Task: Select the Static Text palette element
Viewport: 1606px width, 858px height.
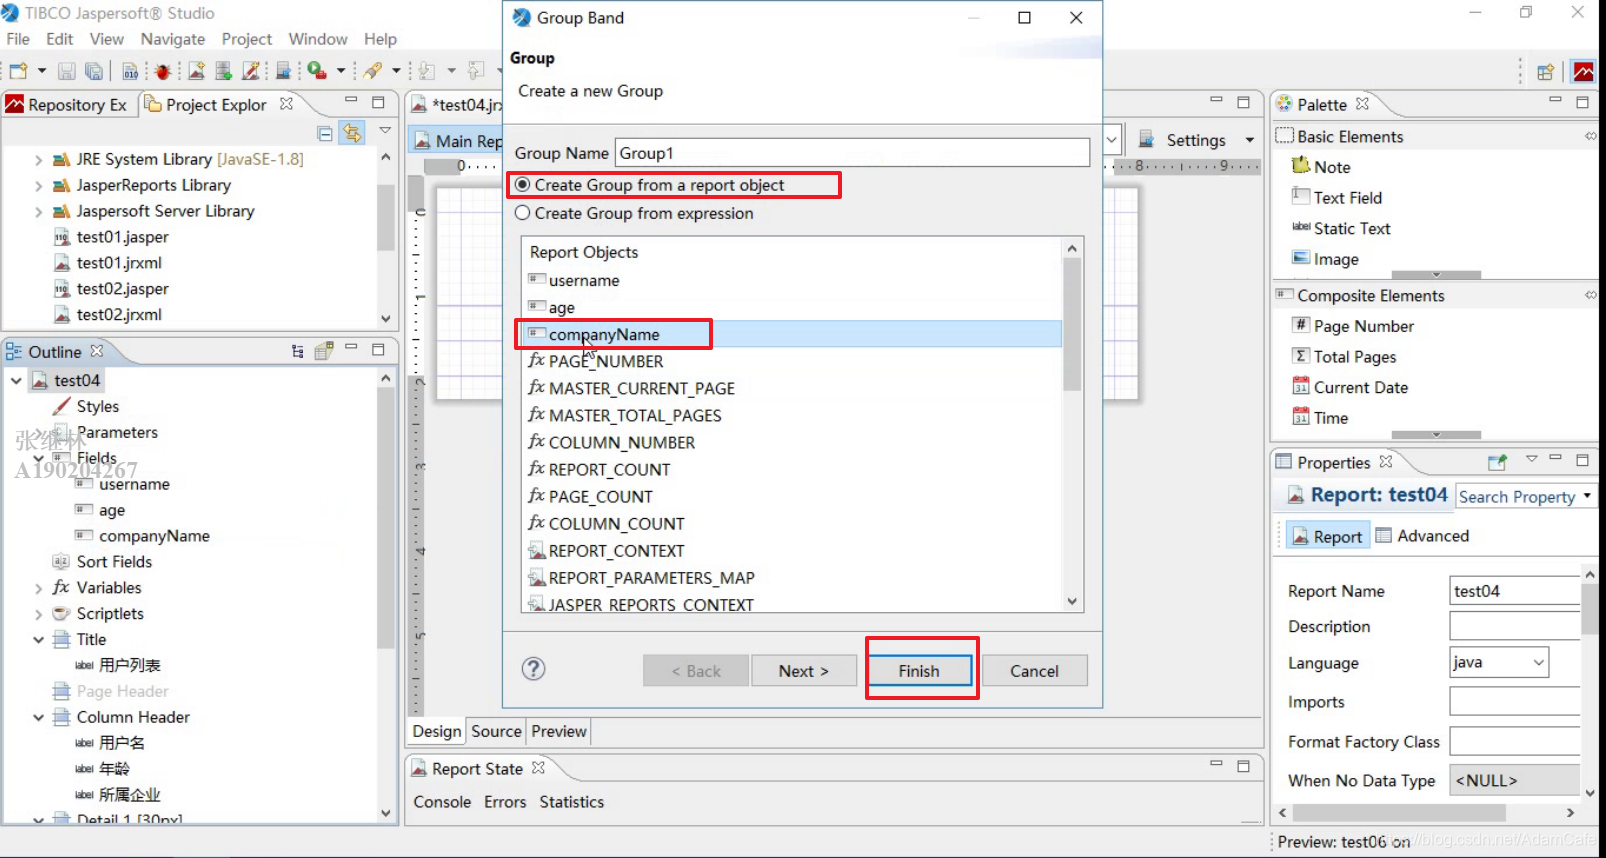Action: point(1341,228)
